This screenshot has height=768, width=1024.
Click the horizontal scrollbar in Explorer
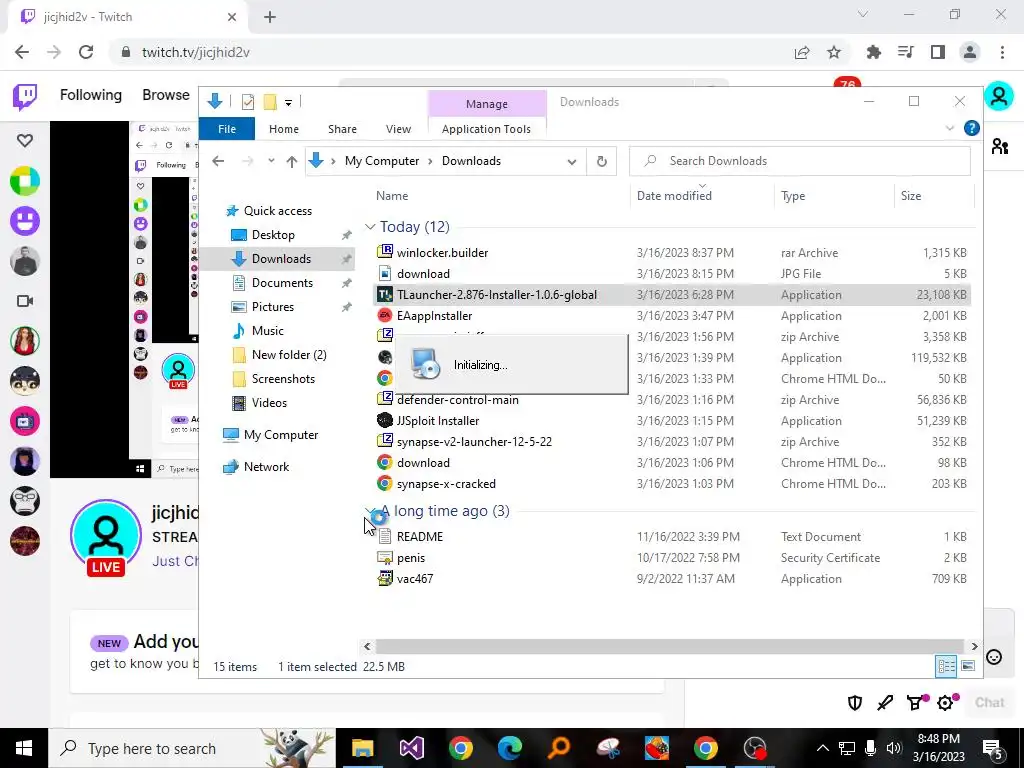coord(669,646)
